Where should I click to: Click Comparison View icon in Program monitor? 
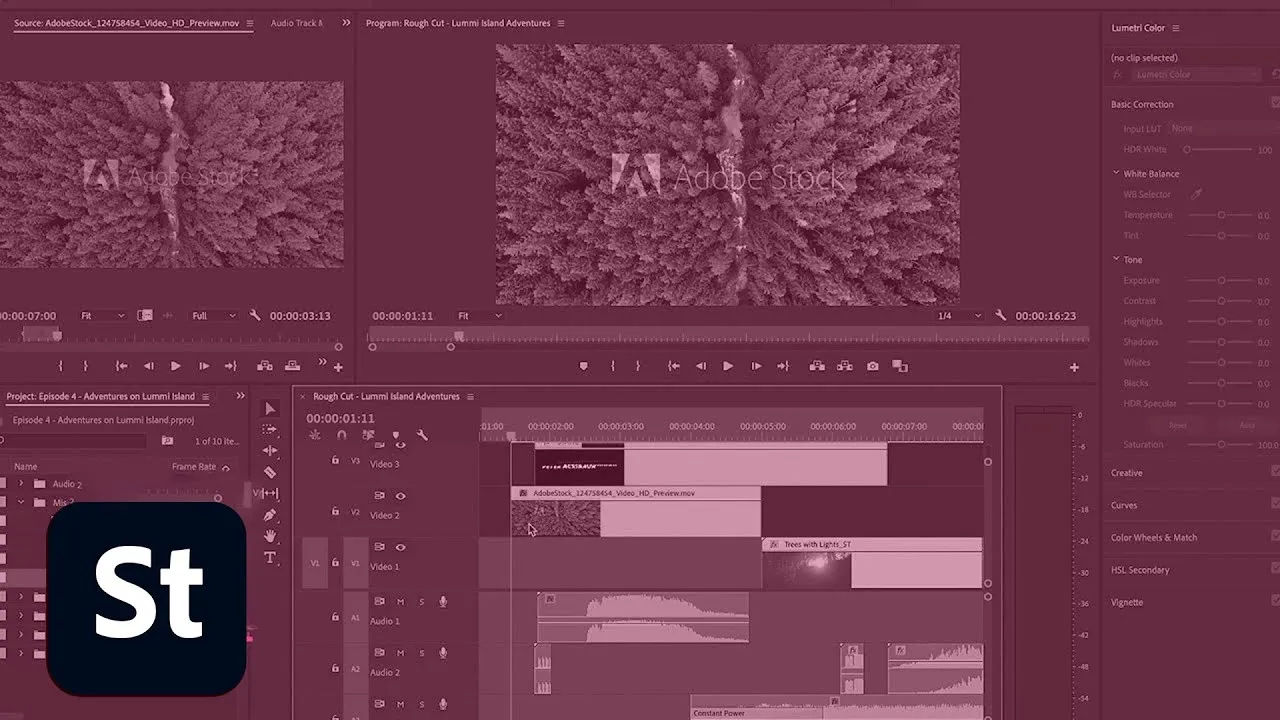900,366
